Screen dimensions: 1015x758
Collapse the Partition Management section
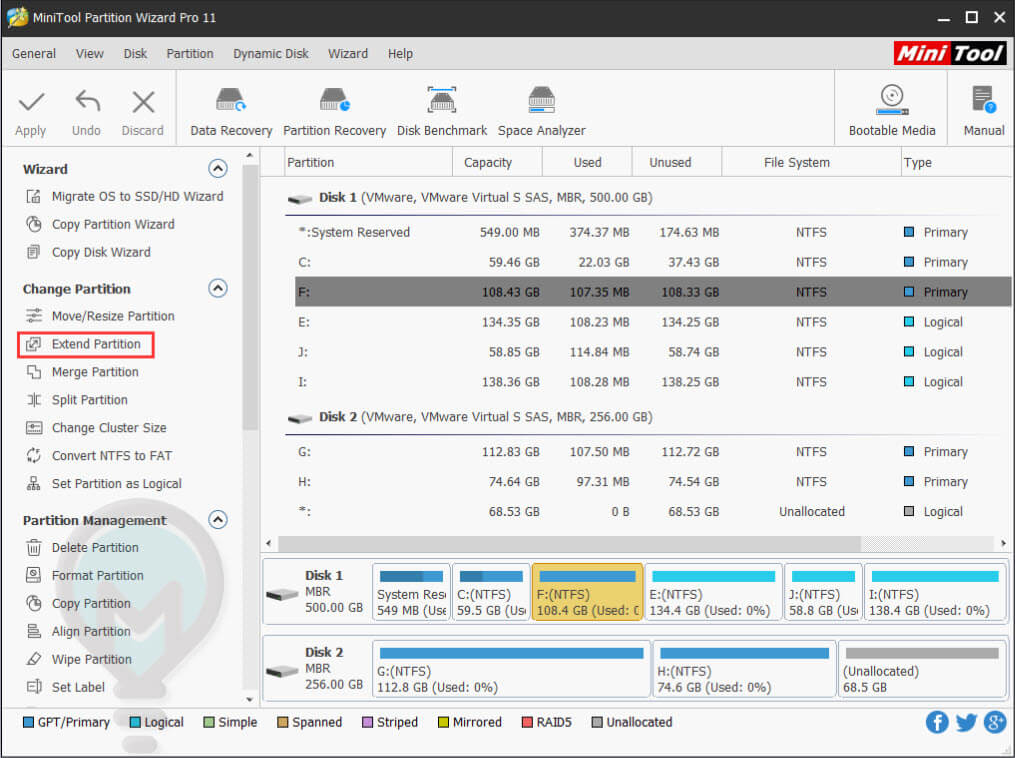point(218,519)
